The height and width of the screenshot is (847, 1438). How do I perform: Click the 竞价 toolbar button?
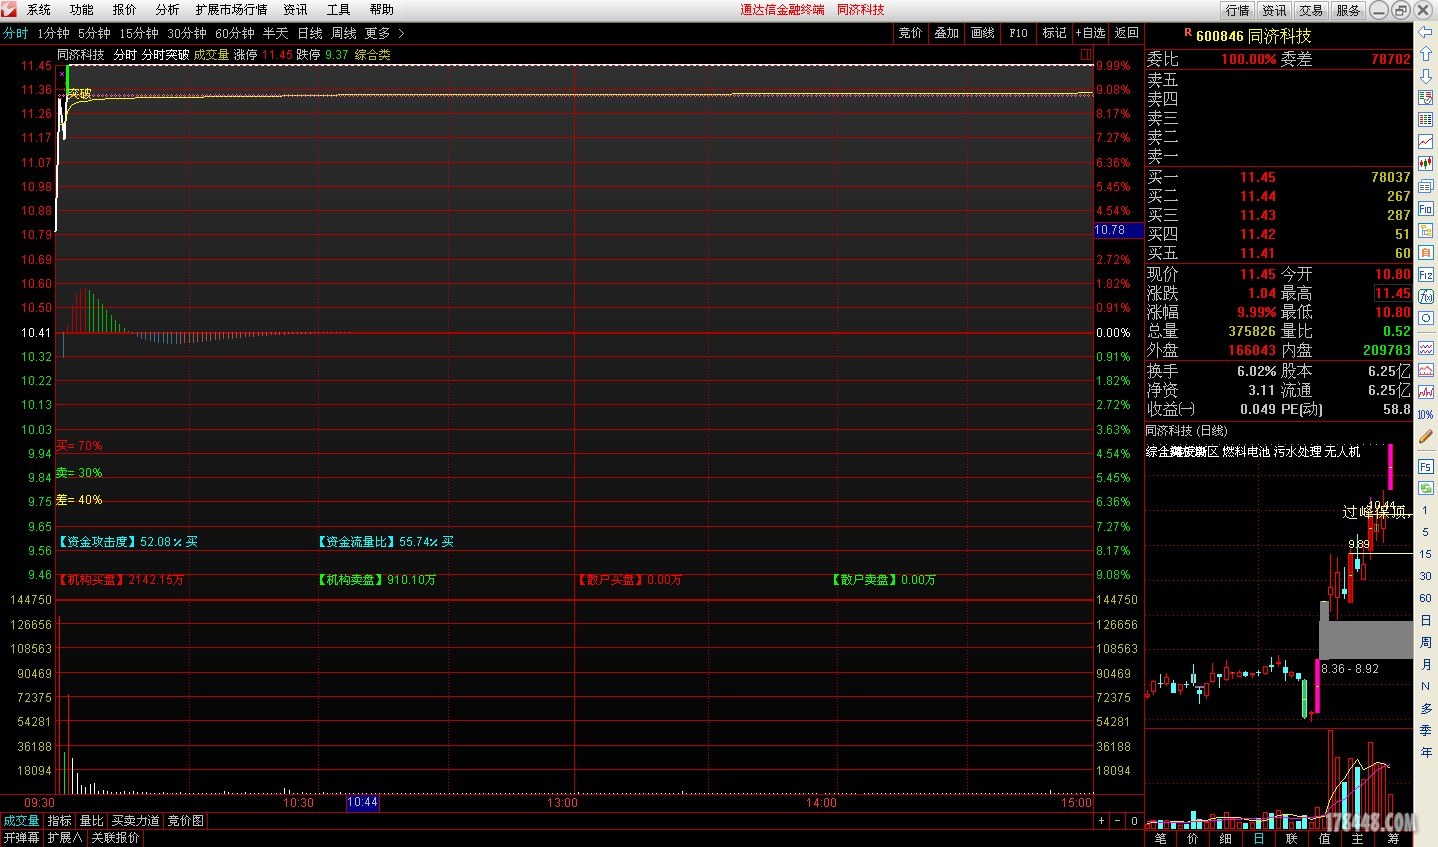[910, 33]
